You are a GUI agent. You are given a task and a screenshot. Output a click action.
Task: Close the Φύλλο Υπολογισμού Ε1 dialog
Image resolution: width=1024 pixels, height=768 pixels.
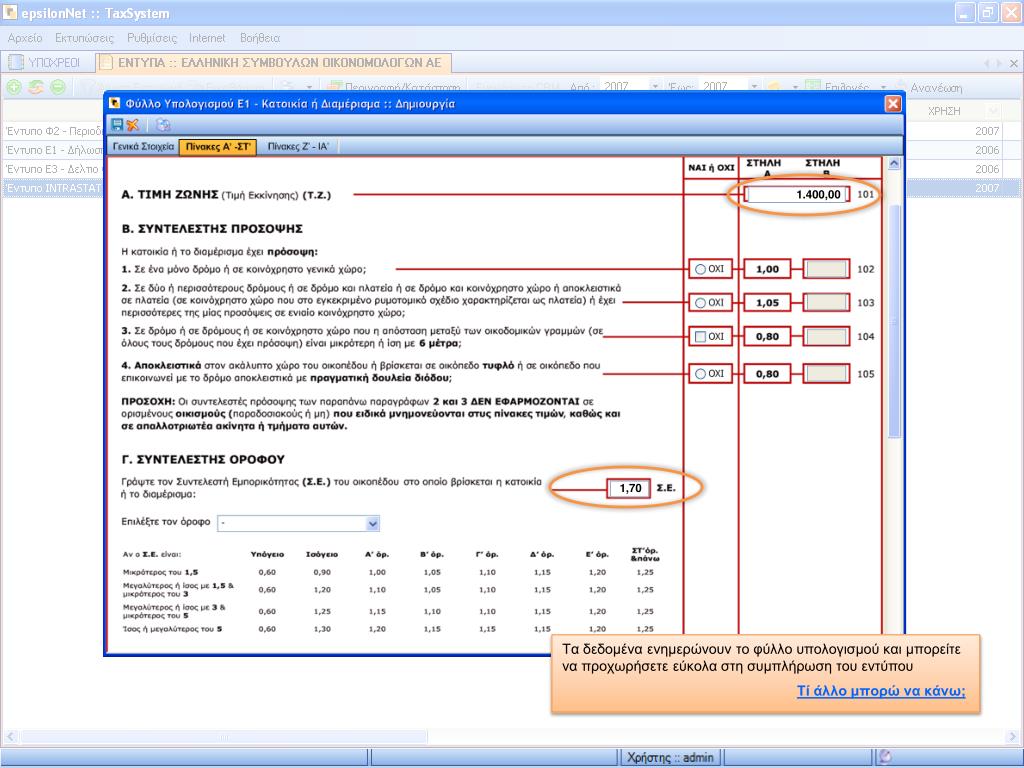(893, 103)
